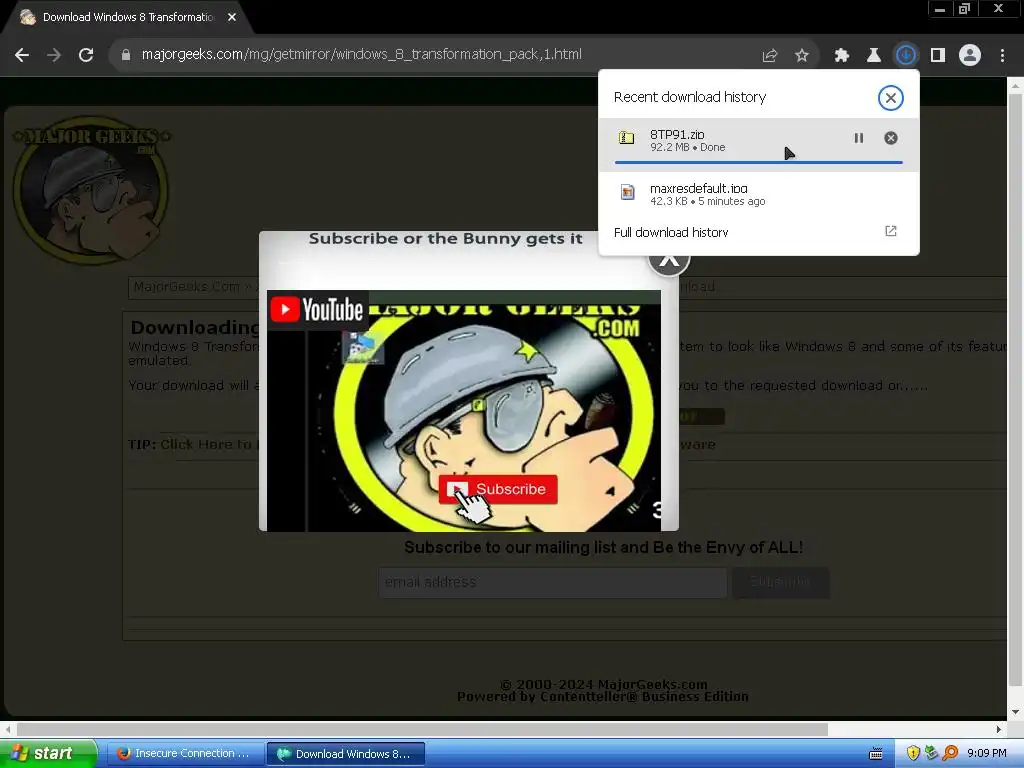The image size is (1024, 768).
Task: Click the 9:09 PM system clock
Action: (987, 754)
